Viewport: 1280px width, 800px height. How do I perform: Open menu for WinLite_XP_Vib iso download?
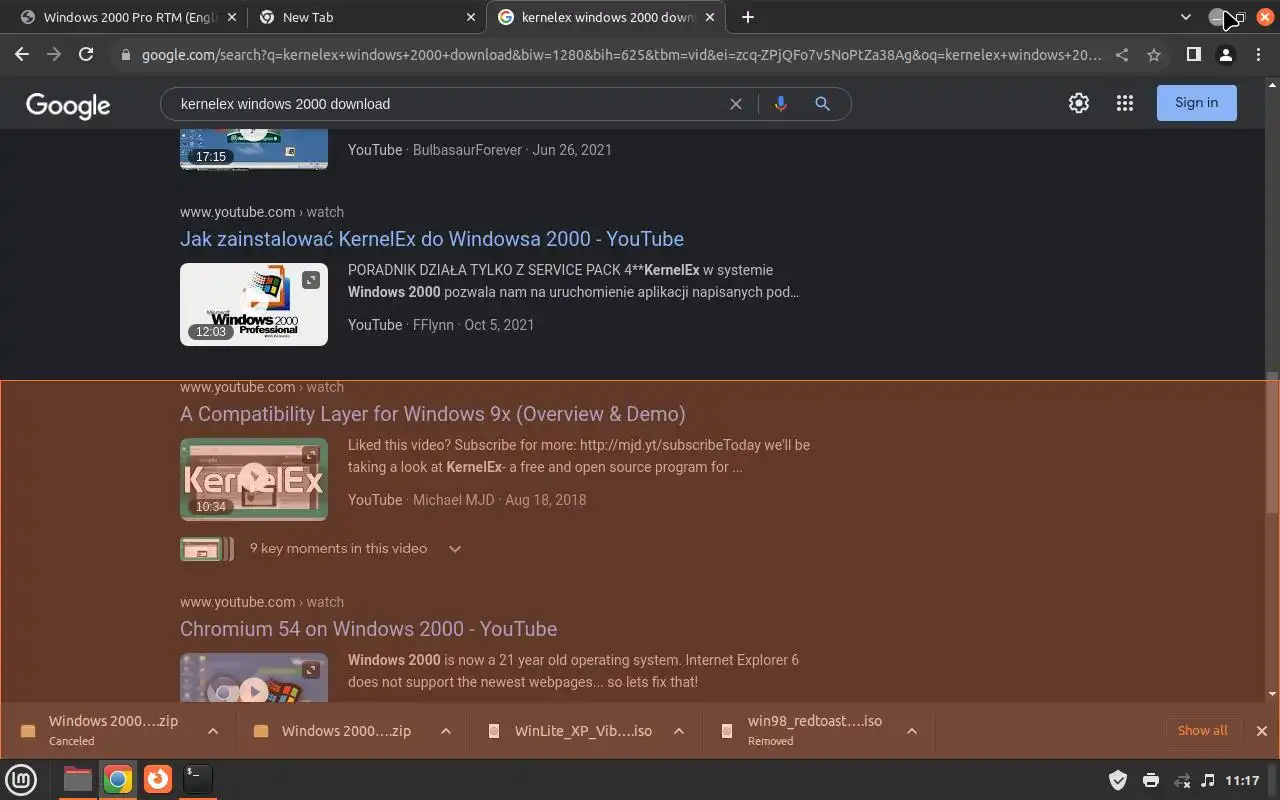(x=679, y=731)
